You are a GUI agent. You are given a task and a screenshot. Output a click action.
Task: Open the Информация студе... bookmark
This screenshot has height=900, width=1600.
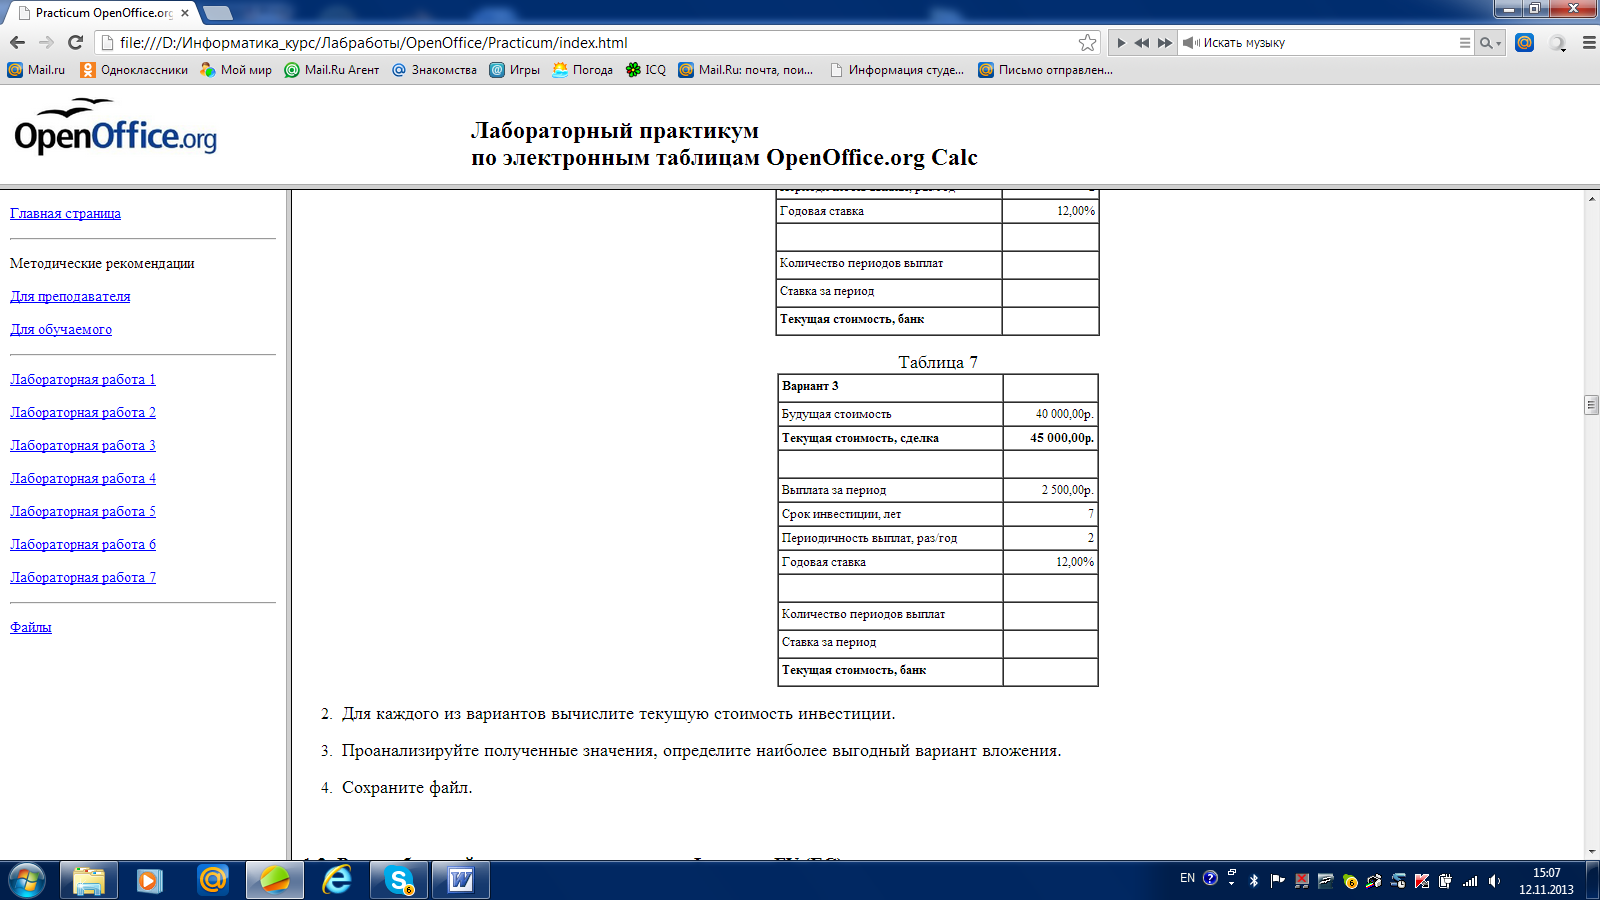[x=897, y=70]
